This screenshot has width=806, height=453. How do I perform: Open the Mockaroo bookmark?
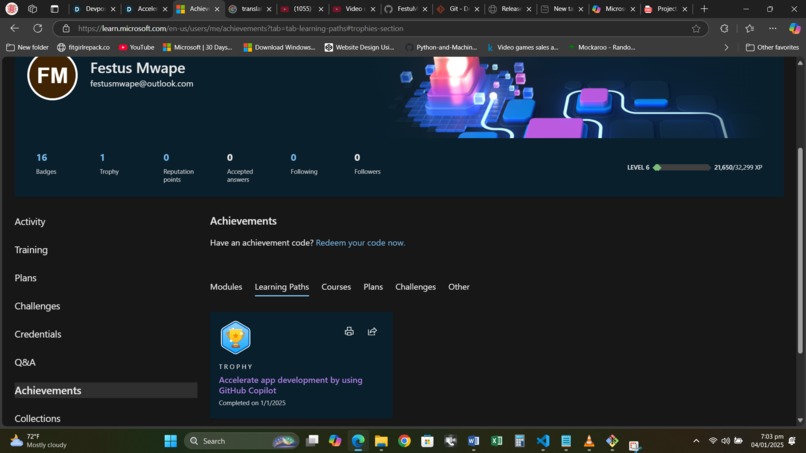[x=601, y=47]
